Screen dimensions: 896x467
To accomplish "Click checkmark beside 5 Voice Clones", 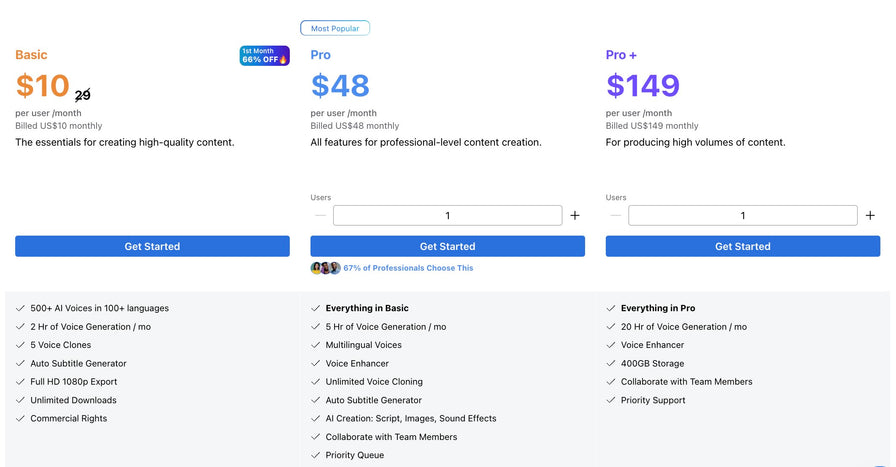I will pyautogui.click(x=21, y=345).
